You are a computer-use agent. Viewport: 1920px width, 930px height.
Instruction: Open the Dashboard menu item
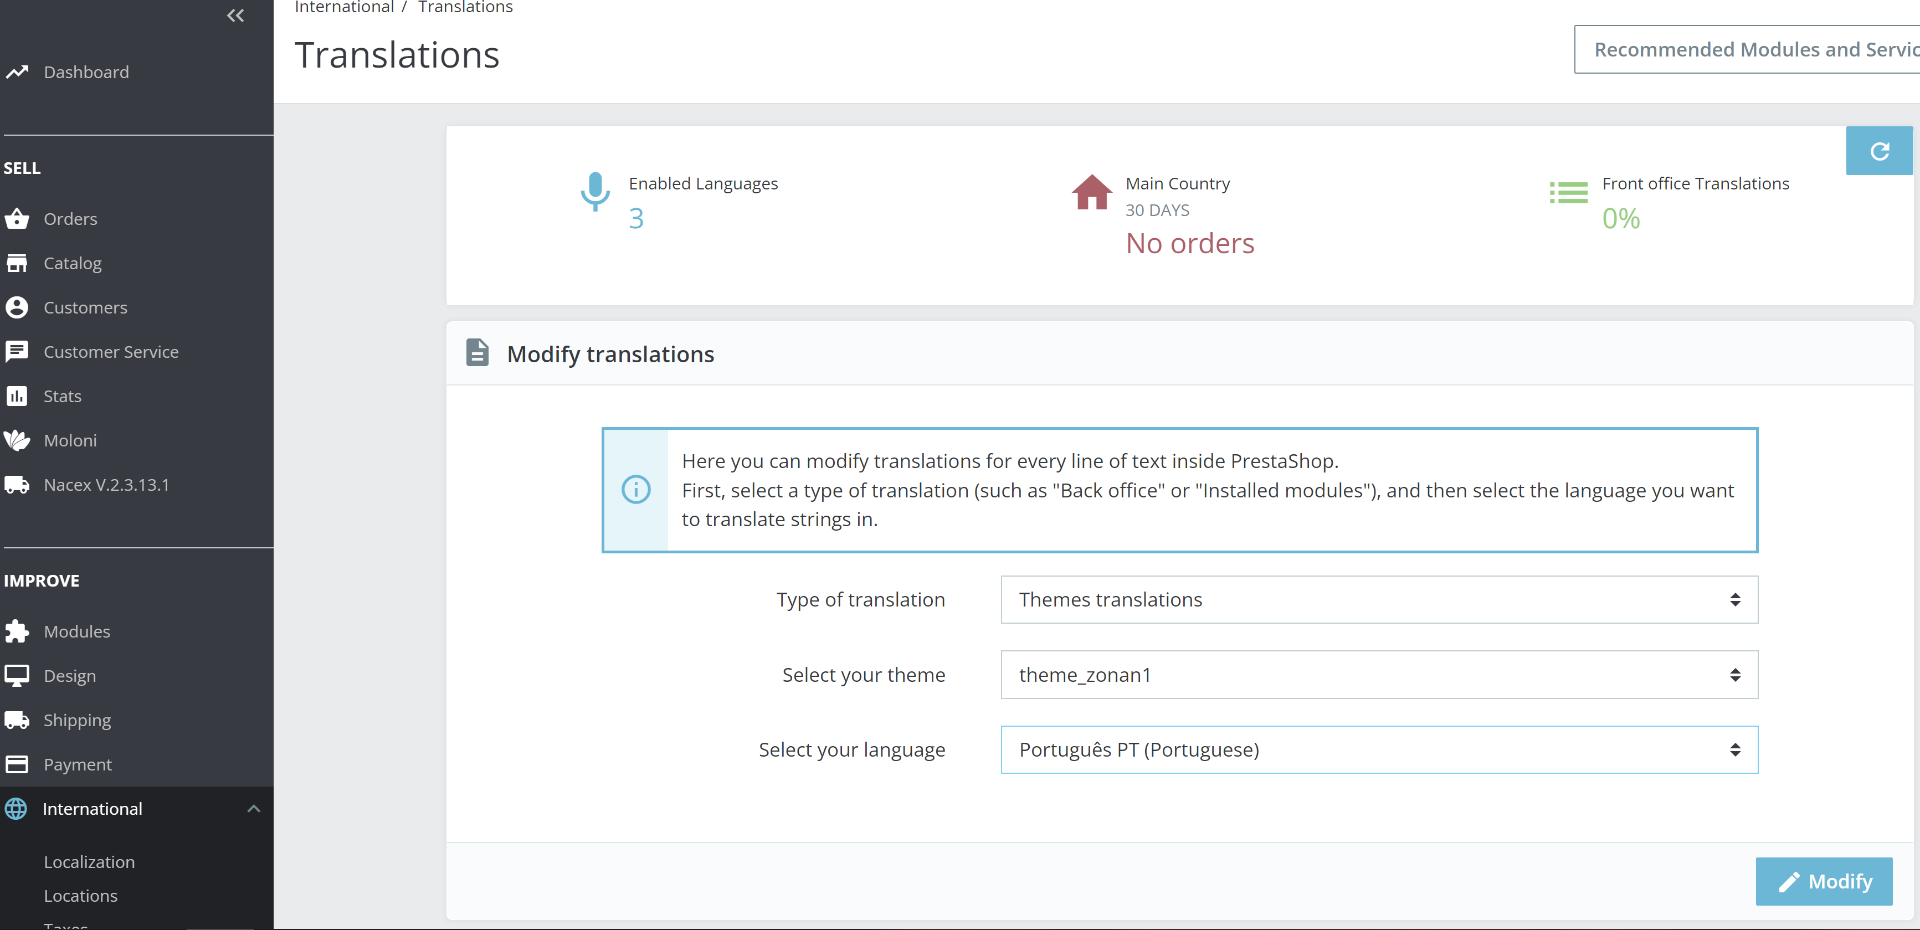point(86,72)
